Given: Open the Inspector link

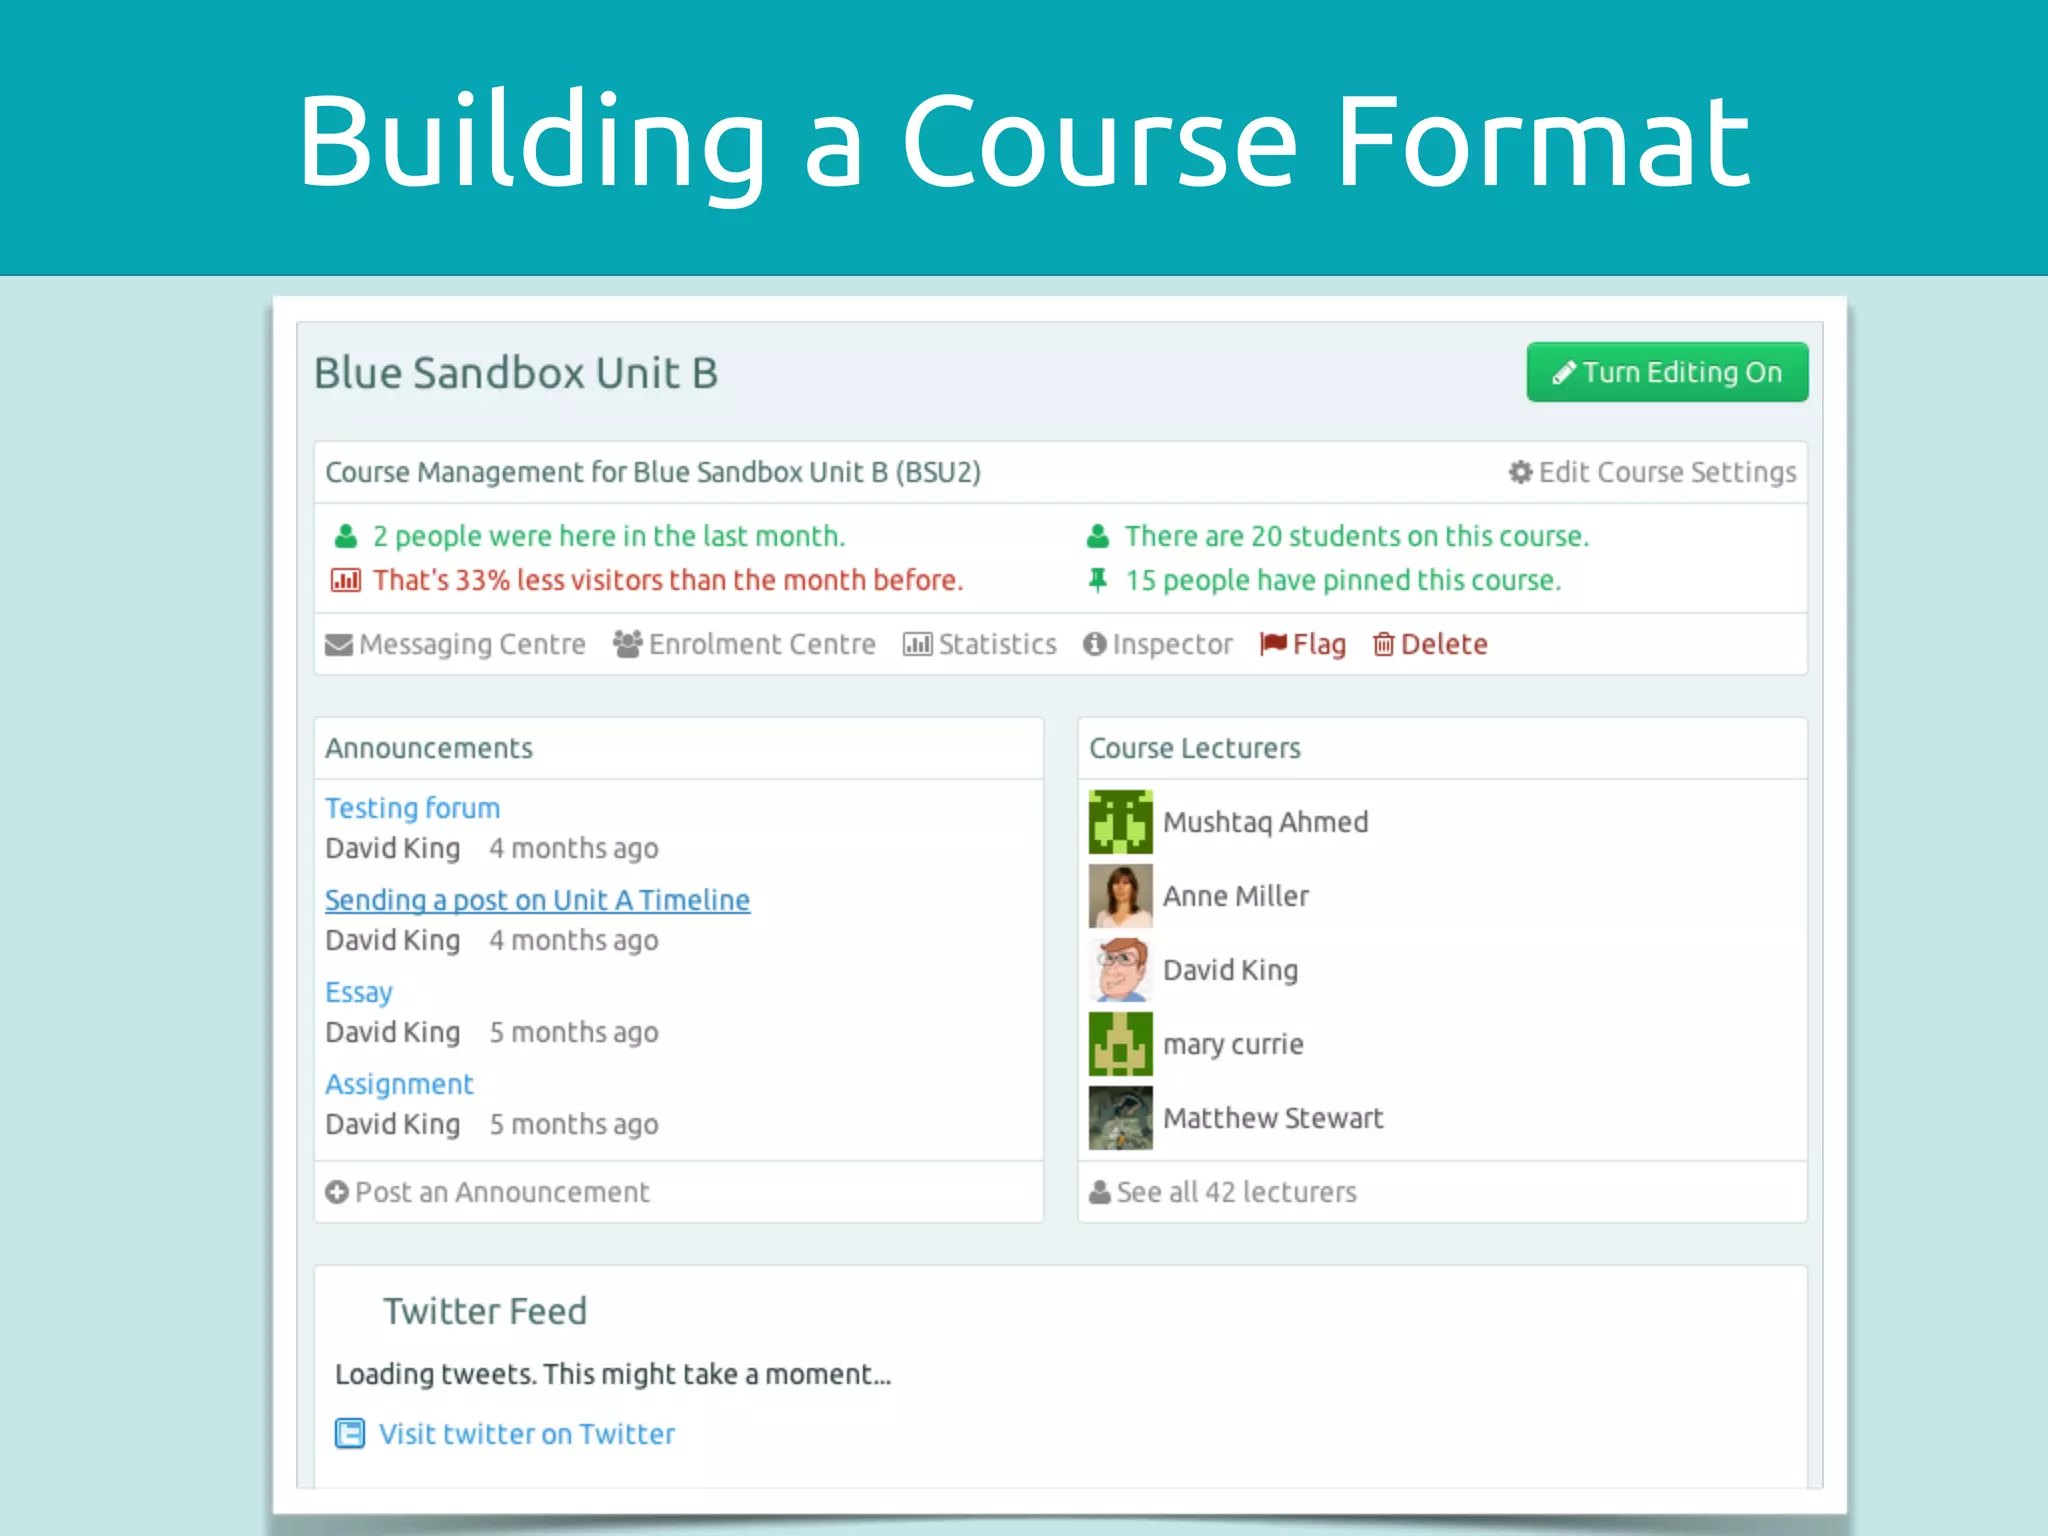Looking at the screenshot, I should click(x=1172, y=644).
